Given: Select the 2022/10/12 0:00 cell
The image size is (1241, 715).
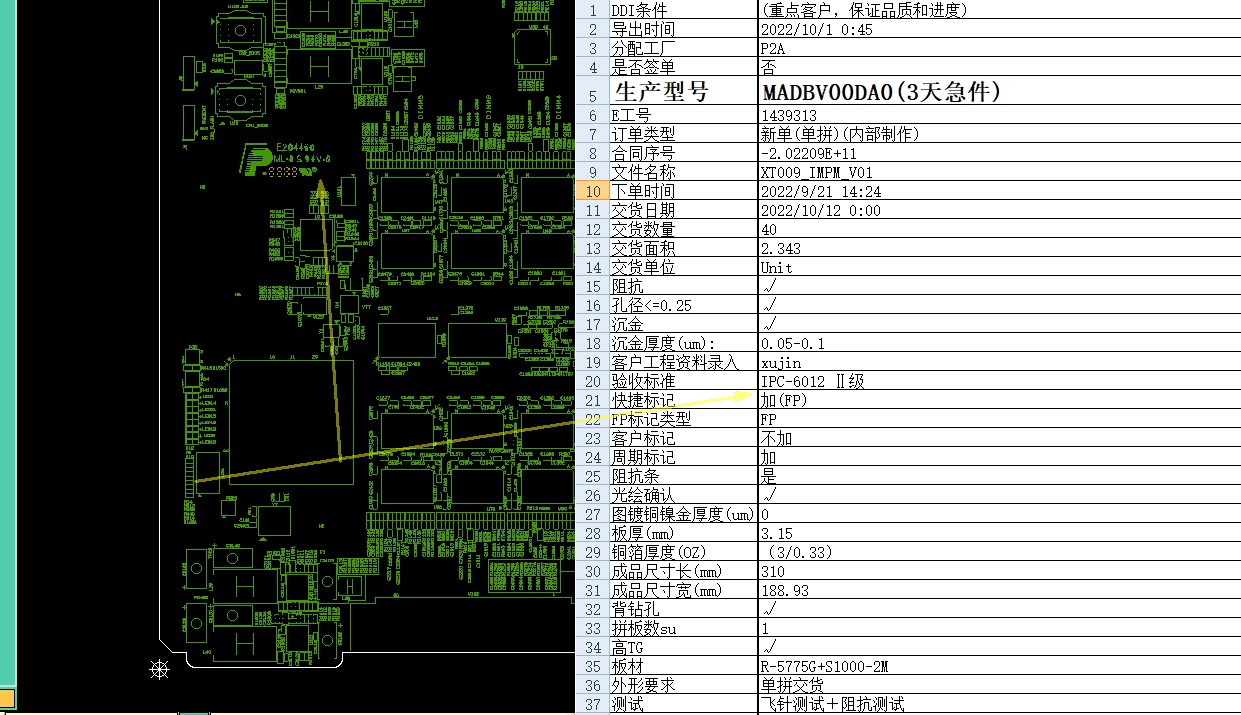Looking at the screenshot, I should point(999,210).
